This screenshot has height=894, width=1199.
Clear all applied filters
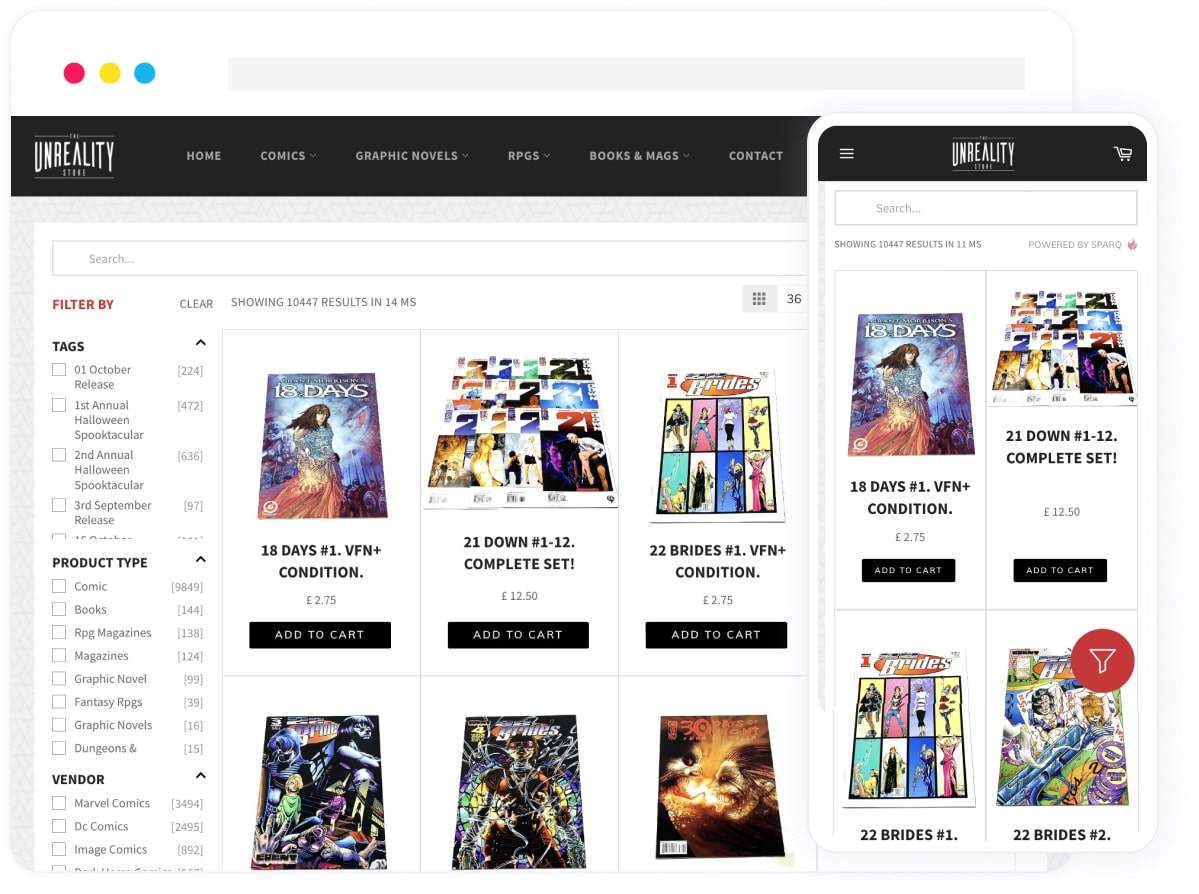click(x=196, y=304)
